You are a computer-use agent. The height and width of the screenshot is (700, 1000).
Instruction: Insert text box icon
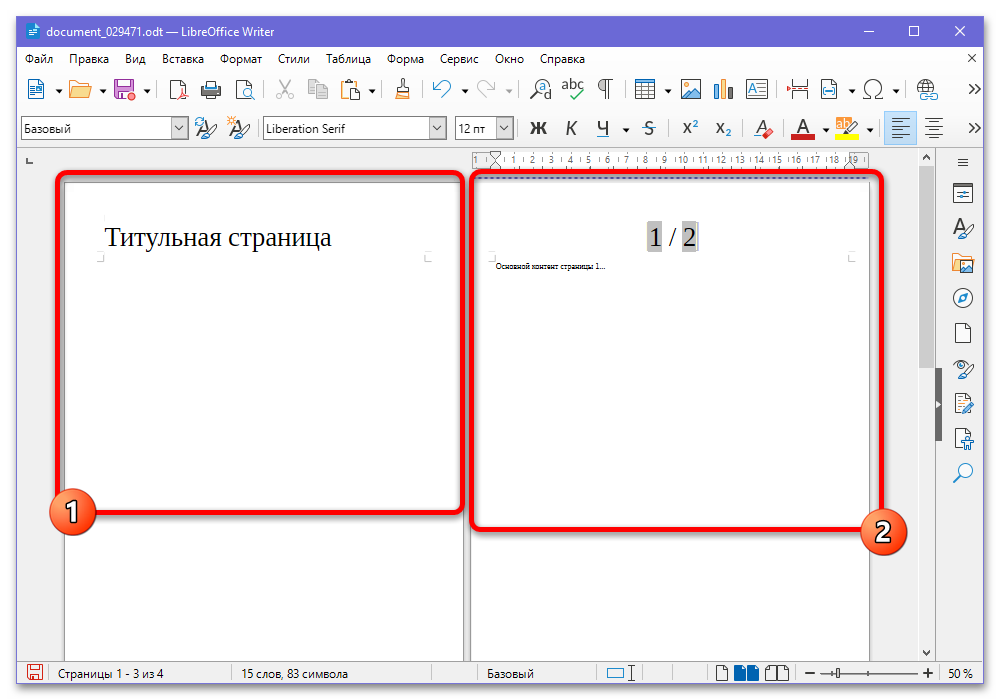(x=756, y=89)
